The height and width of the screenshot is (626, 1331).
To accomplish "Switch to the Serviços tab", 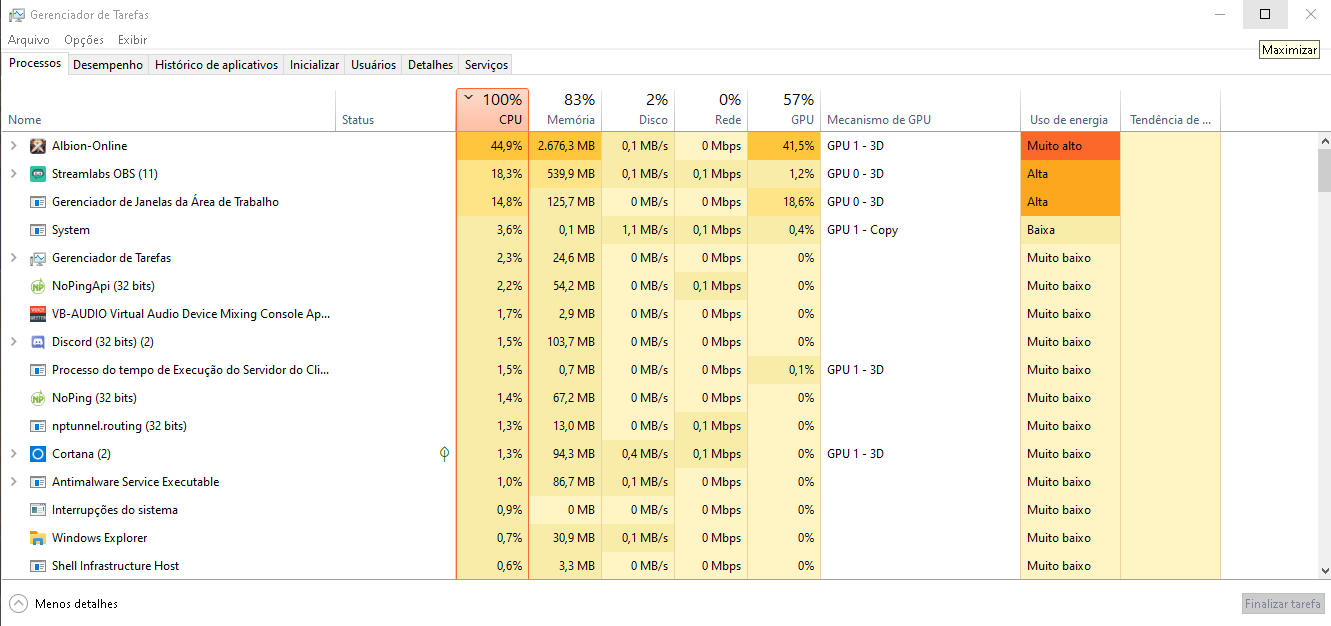I will tap(486, 65).
